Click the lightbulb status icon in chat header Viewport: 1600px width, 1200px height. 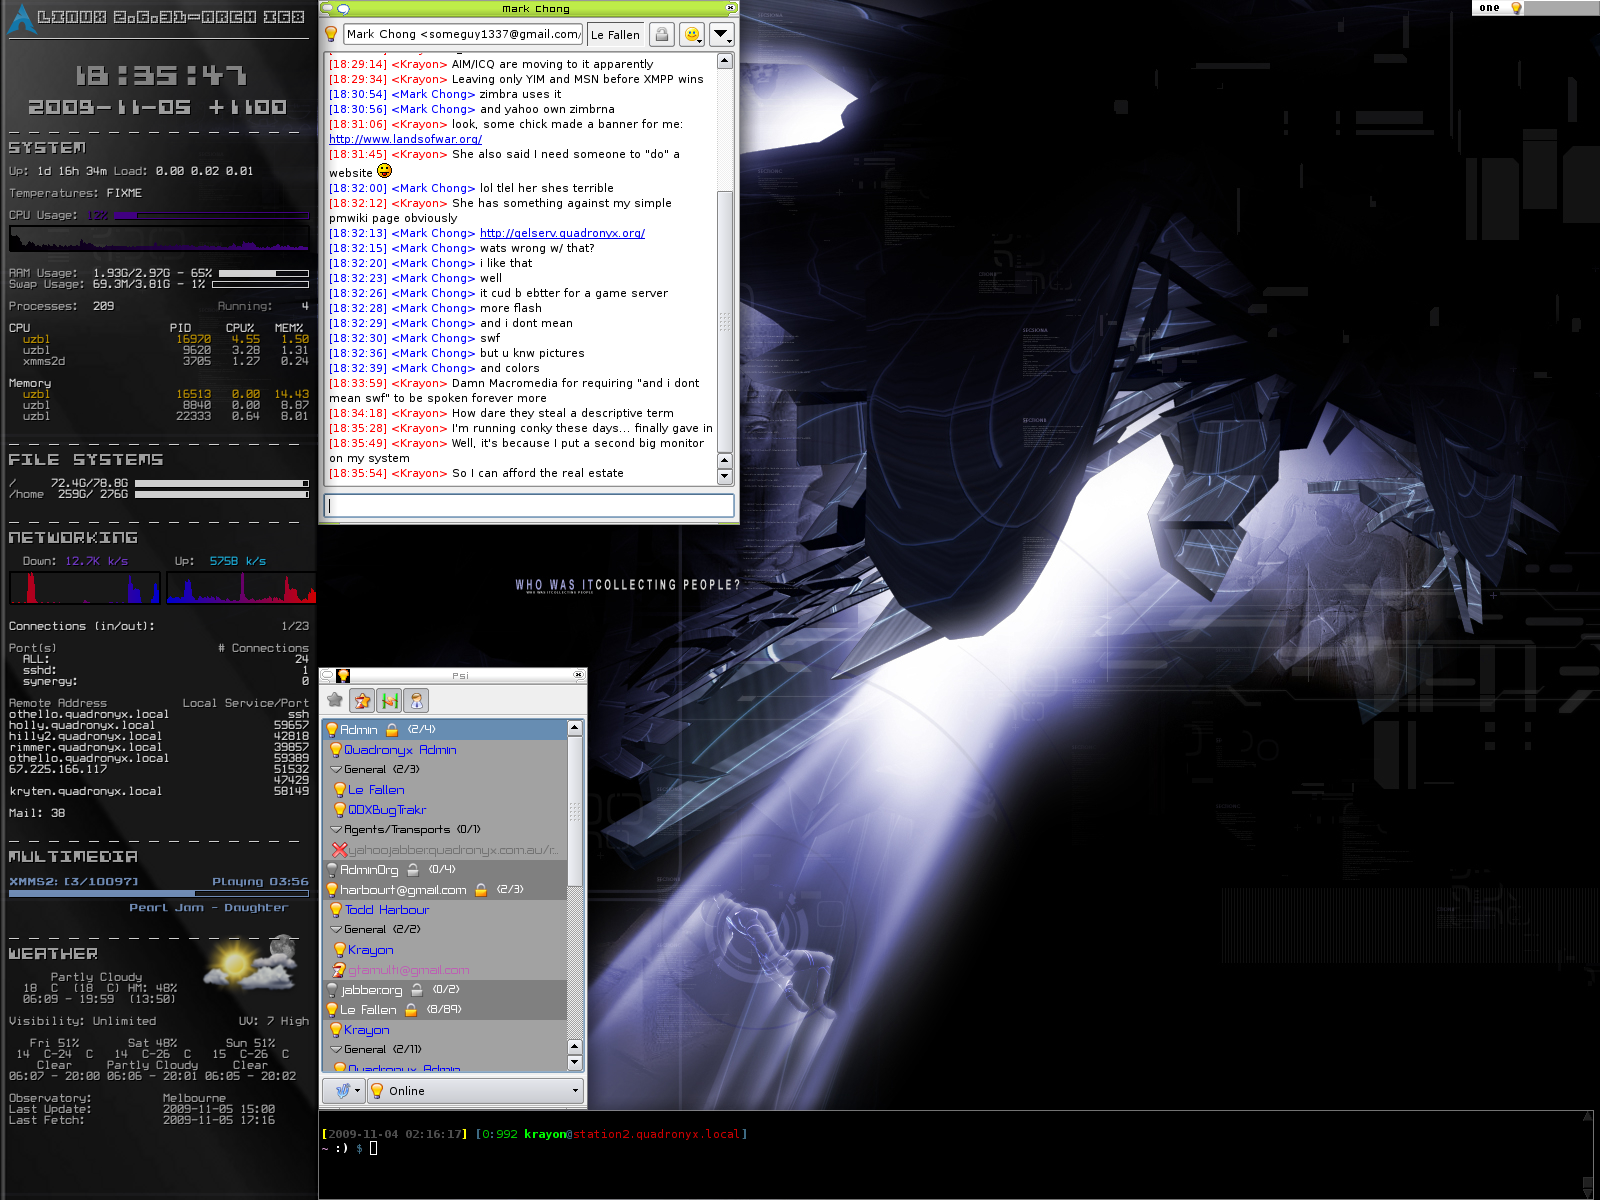coord(331,35)
